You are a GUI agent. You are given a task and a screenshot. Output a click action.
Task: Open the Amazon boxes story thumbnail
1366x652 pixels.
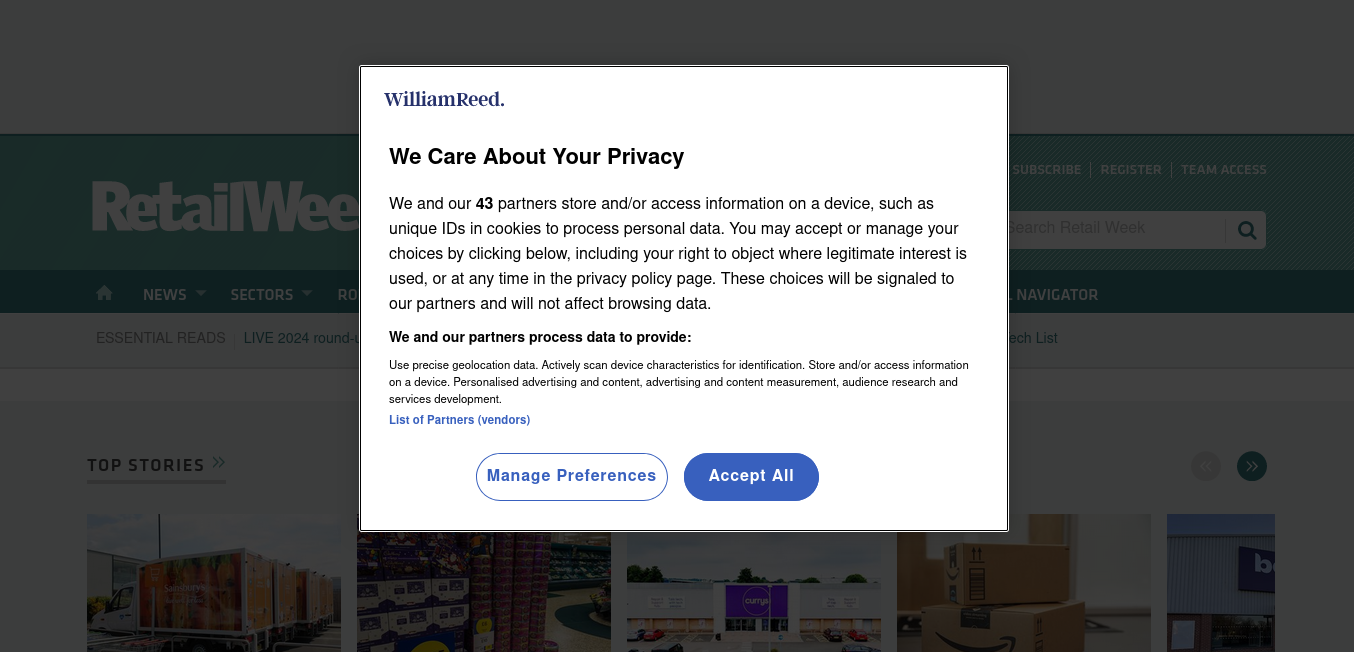pyautogui.click(x=1024, y=583)
